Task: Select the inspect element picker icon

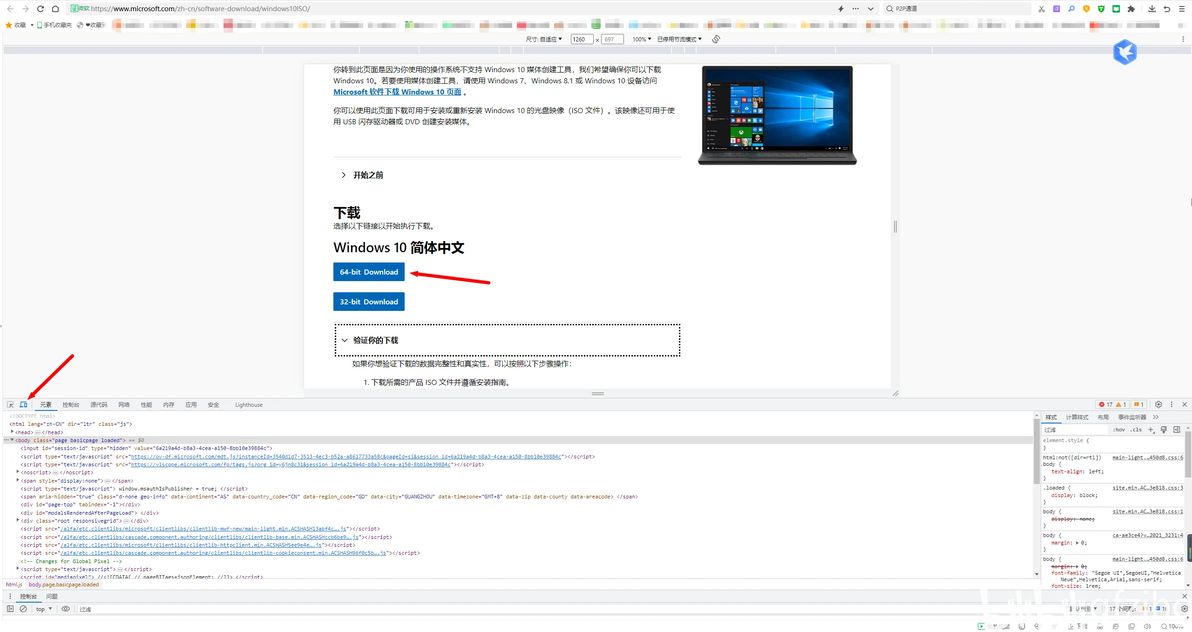Action: [x=11, y=405]
